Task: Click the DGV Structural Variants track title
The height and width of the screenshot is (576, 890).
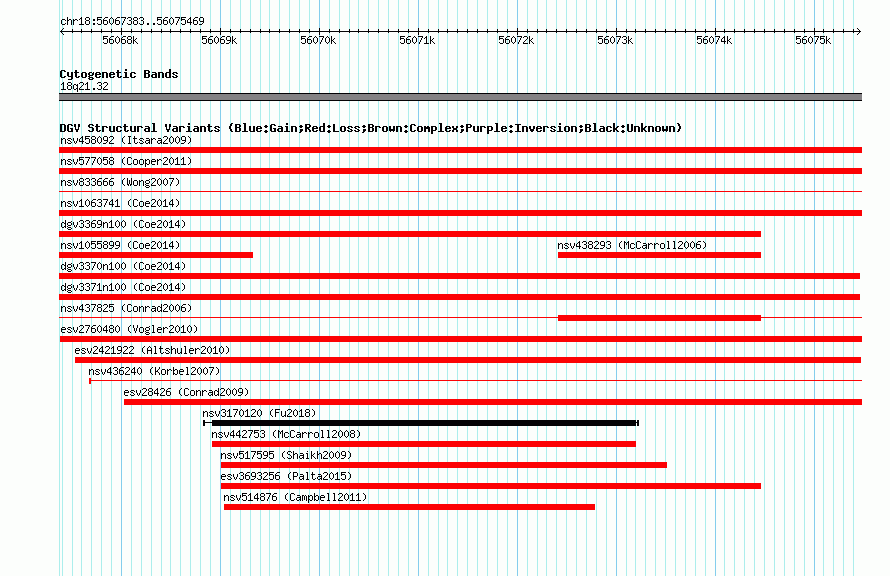Action: [370, 128]
